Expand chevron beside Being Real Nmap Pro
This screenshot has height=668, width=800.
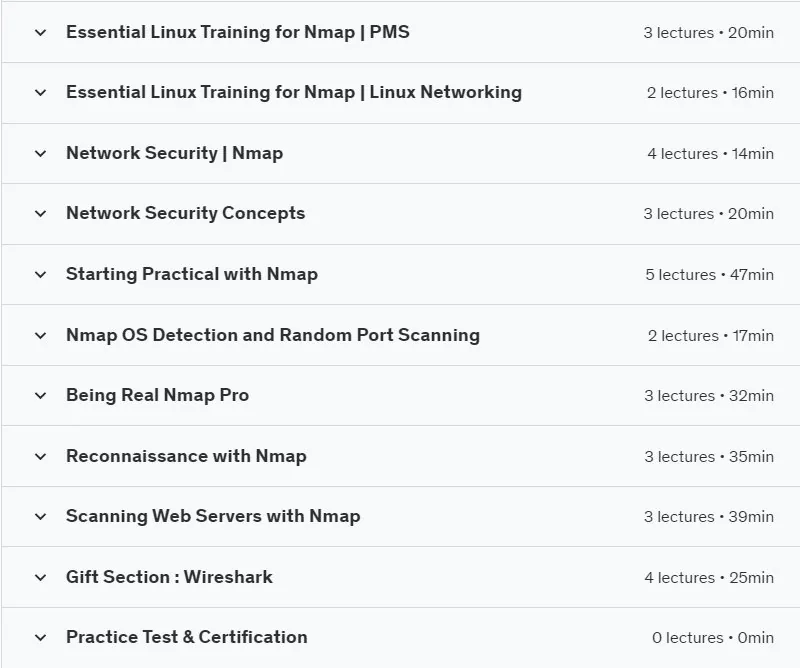[40, 395]
